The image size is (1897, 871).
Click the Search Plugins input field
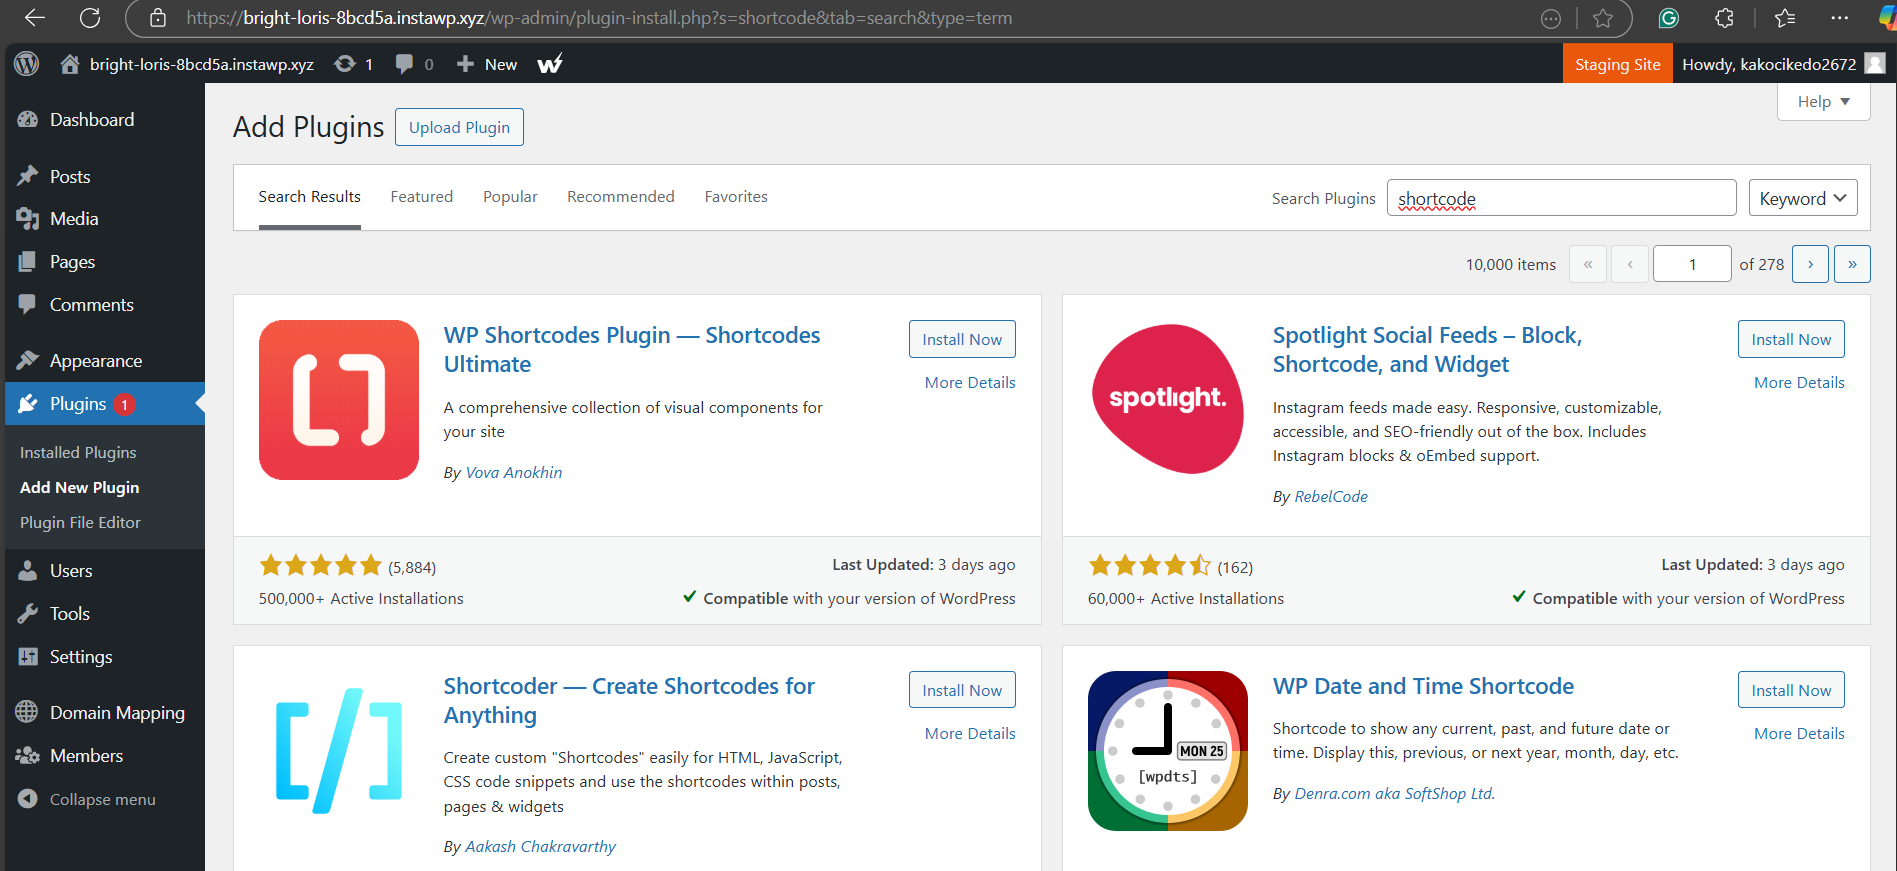click(1561, 198)
